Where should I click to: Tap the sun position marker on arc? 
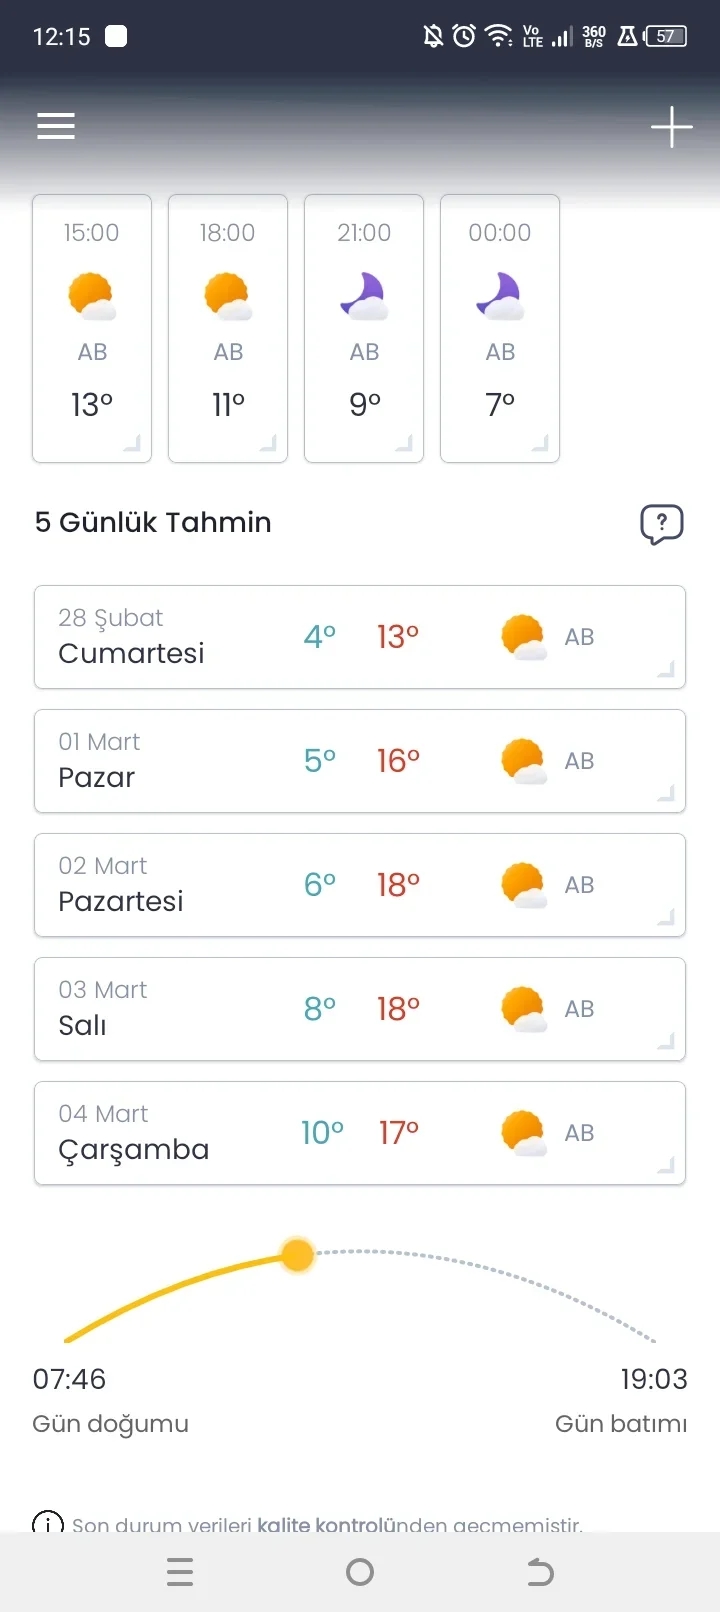coord(298,1255)
